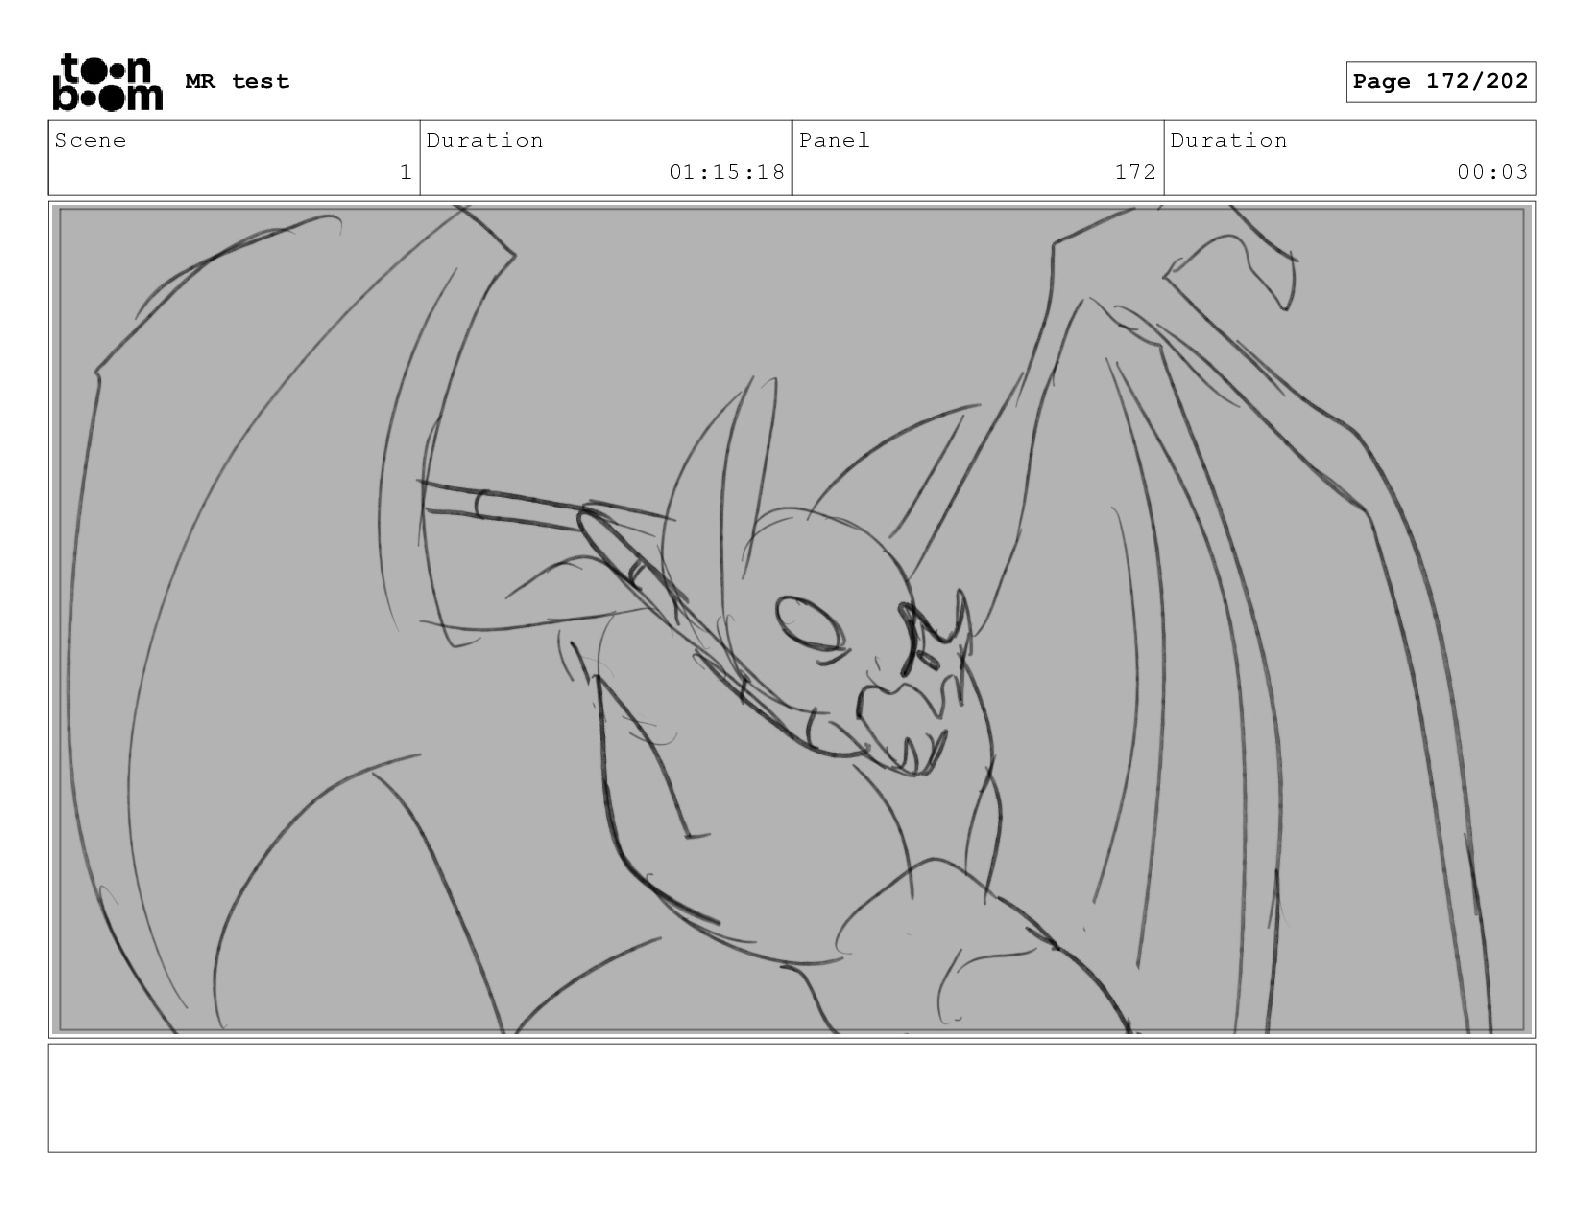
Task: Click the Duration label next to Panel
Action: pyautogui.click(x=1229, y=141)
